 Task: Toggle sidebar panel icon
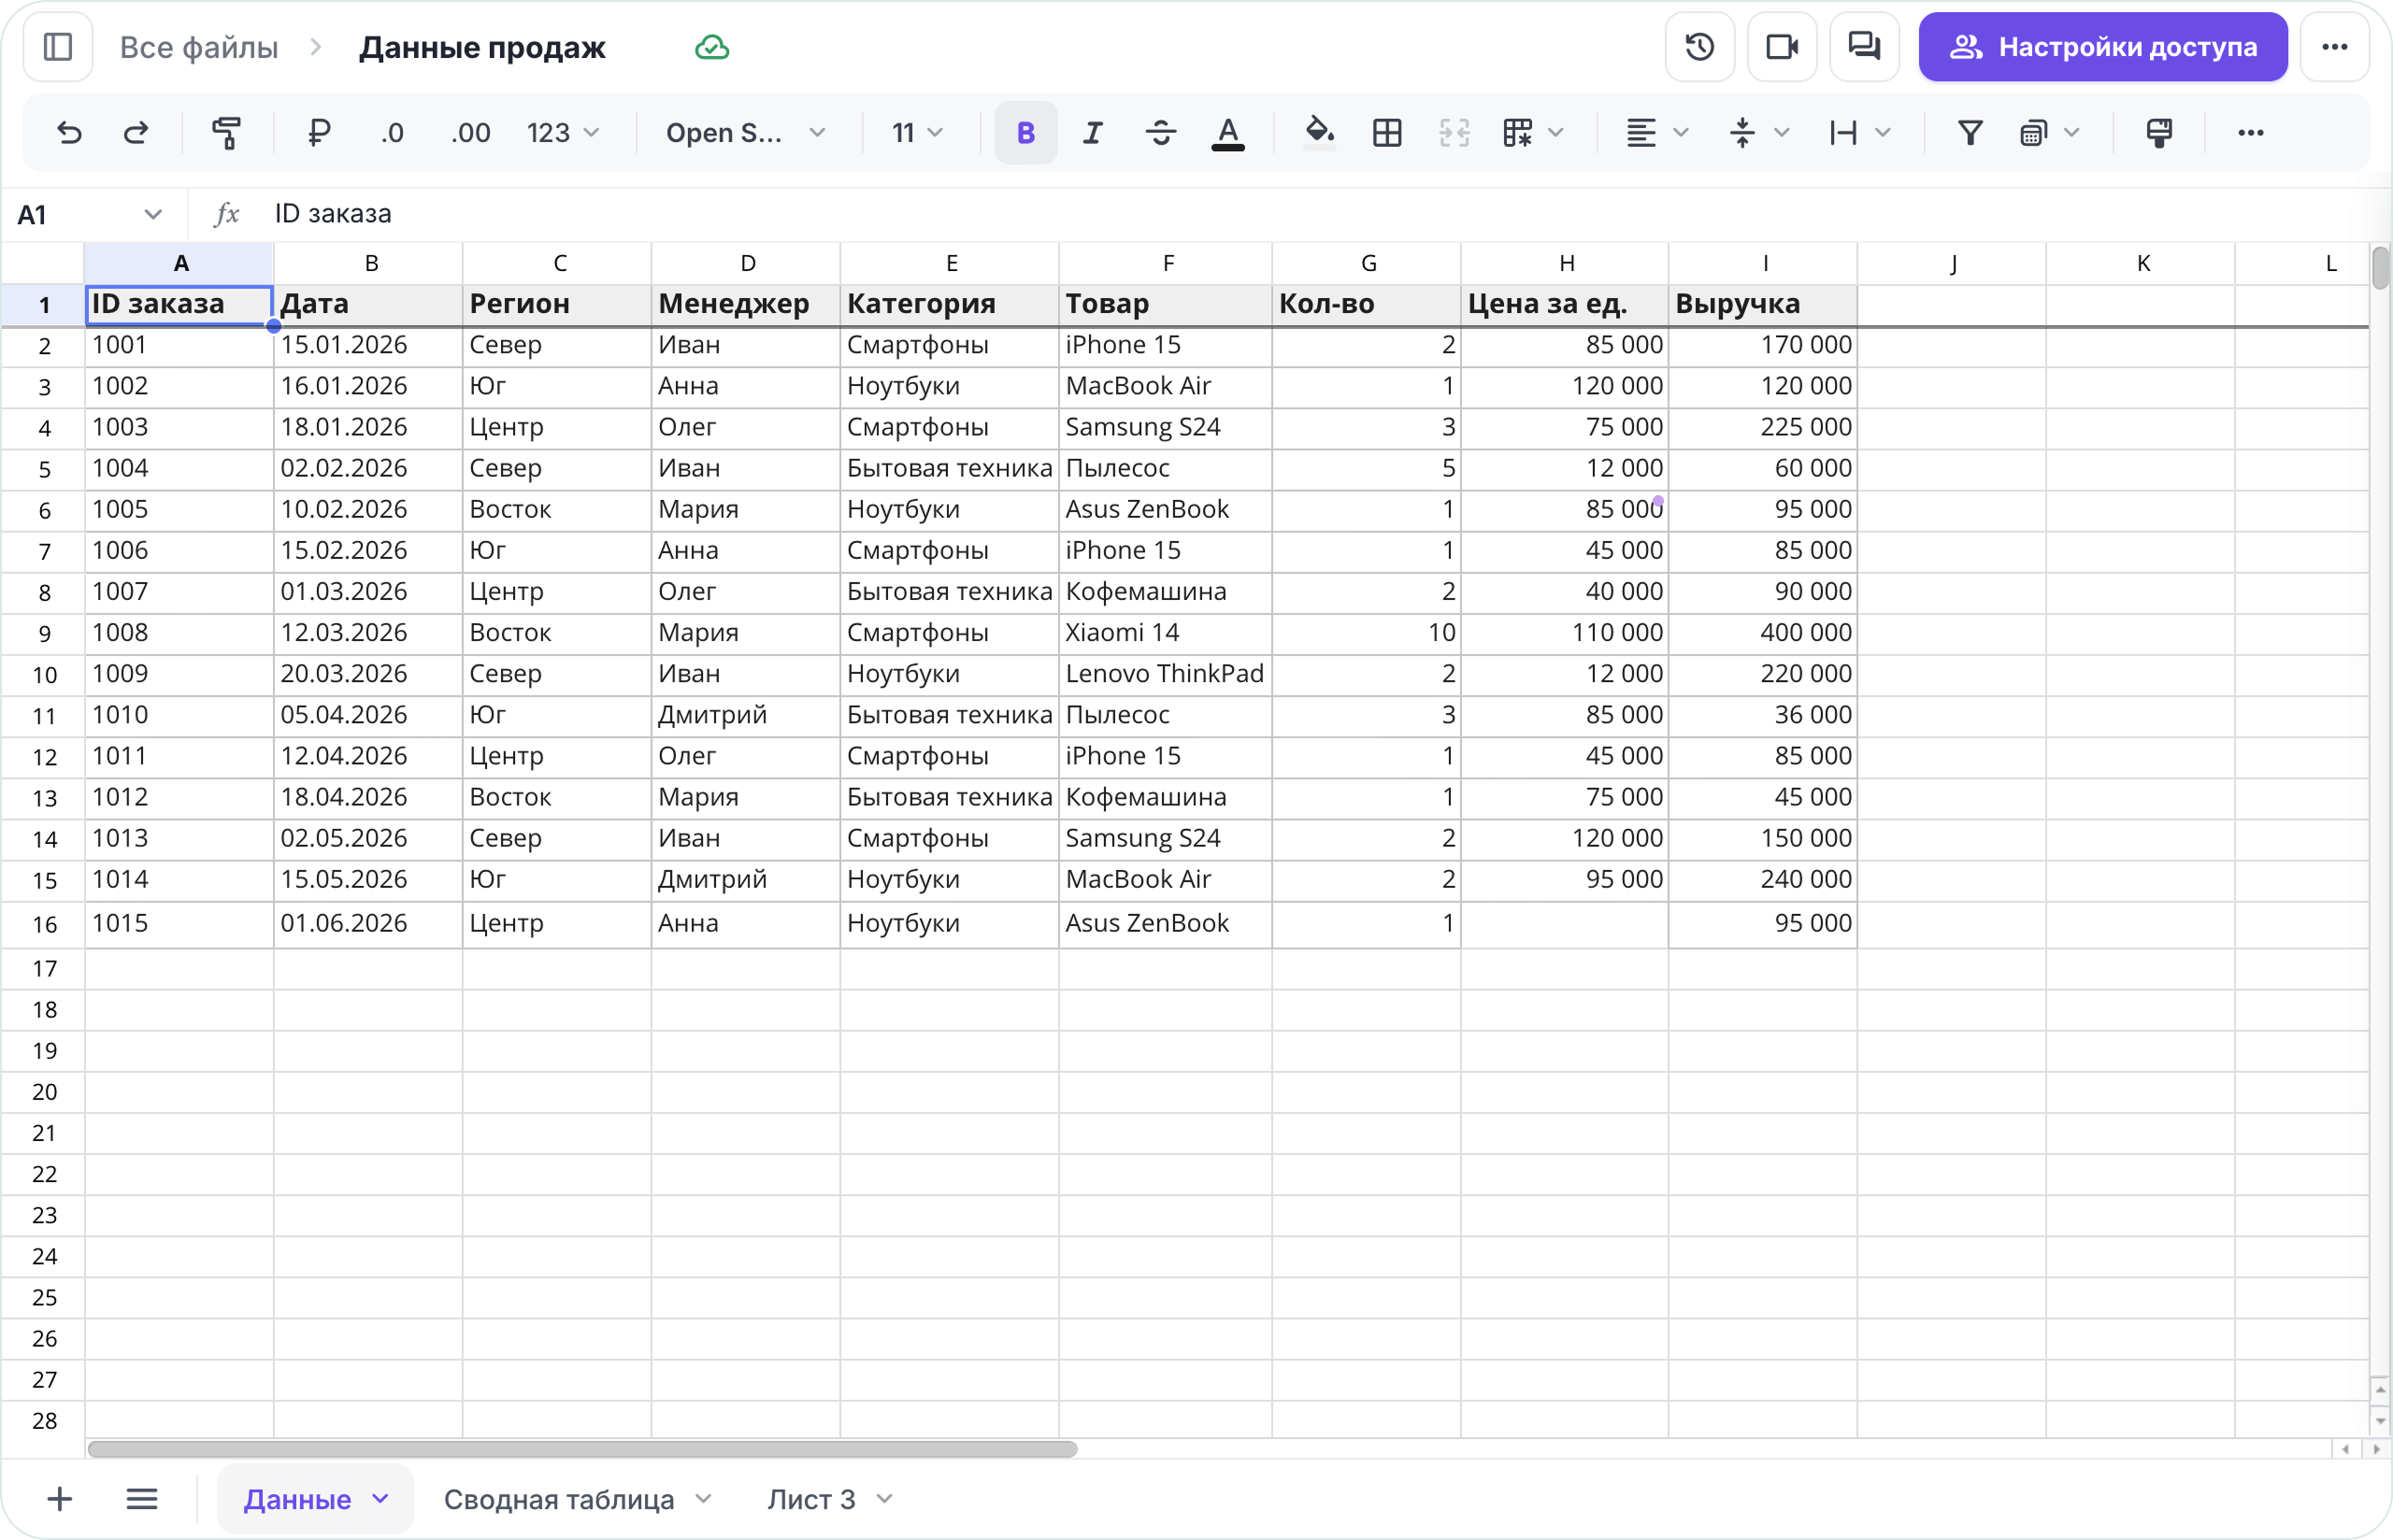click(58, 47)
